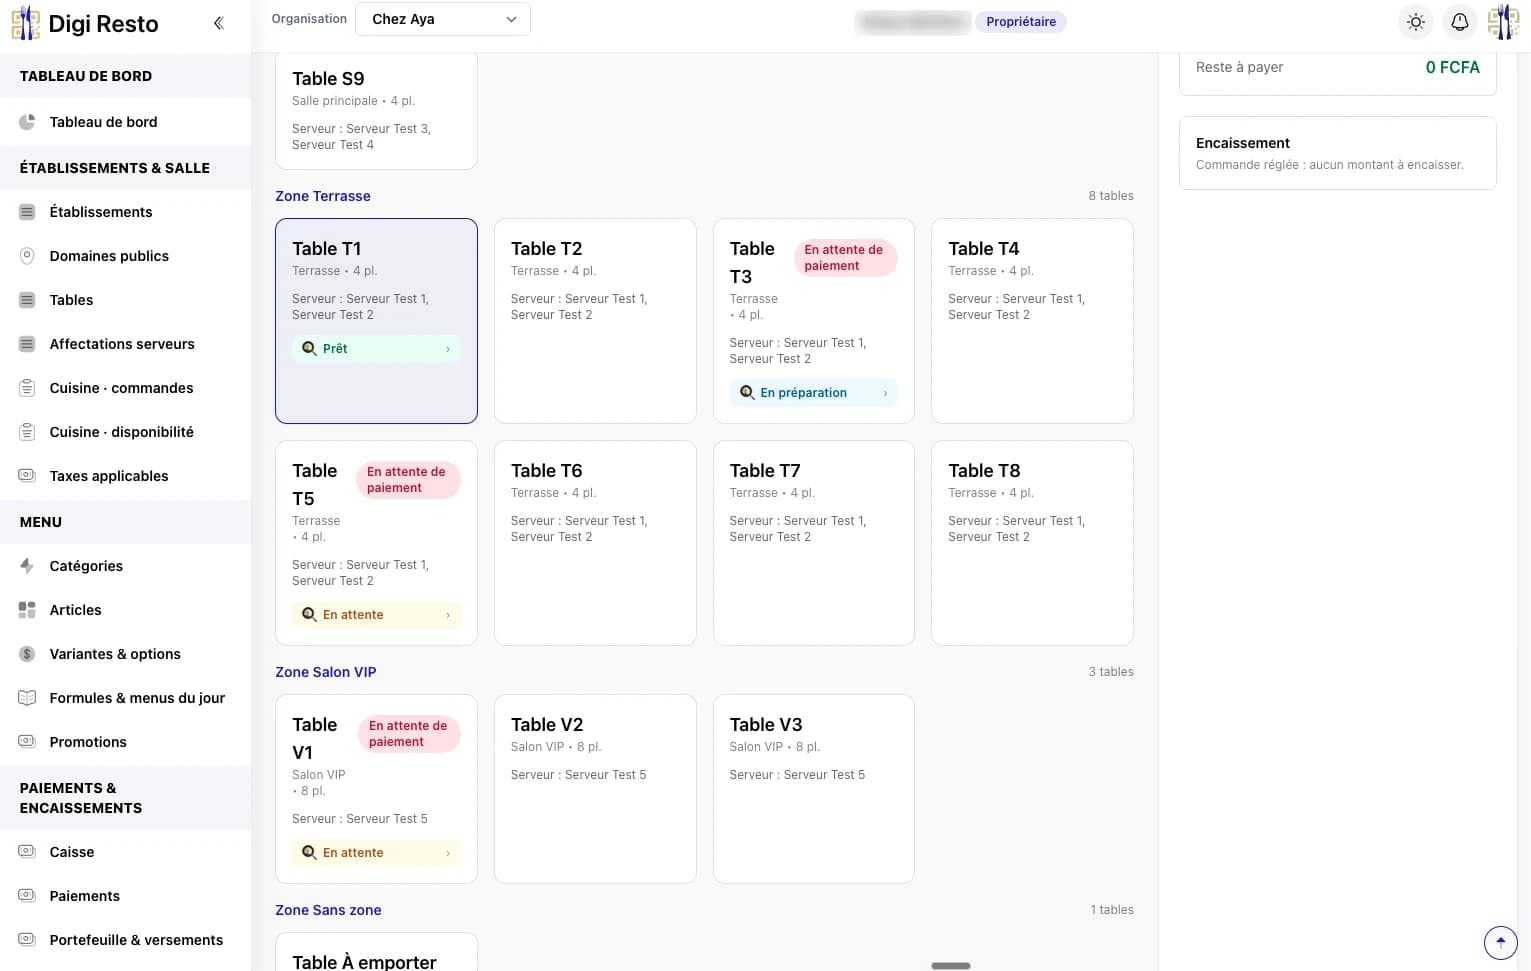This screenshot has height=971, width=1531.
Task: Click the scroll-to-top arrow button
Action: click(1500, 942)
